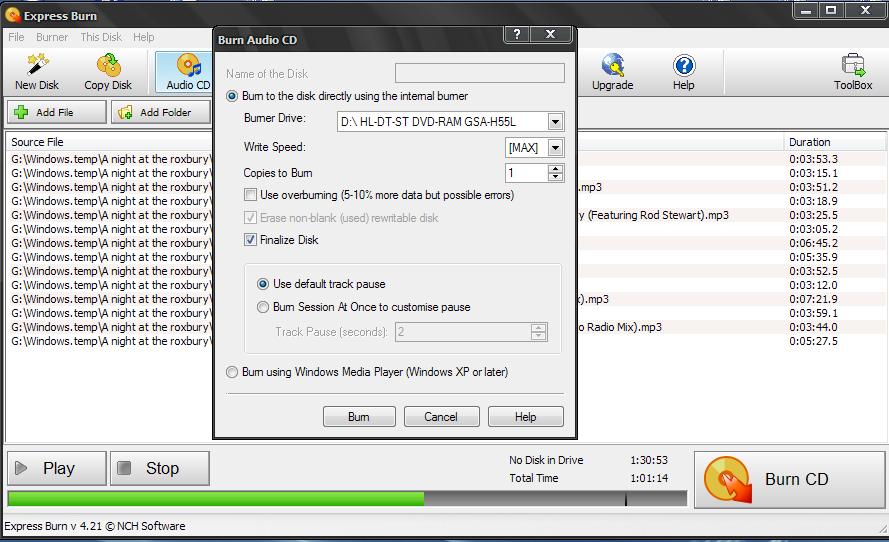The image size is (889, 542).
Task: Click the Stop square icon
Action: tap(124, 468)
